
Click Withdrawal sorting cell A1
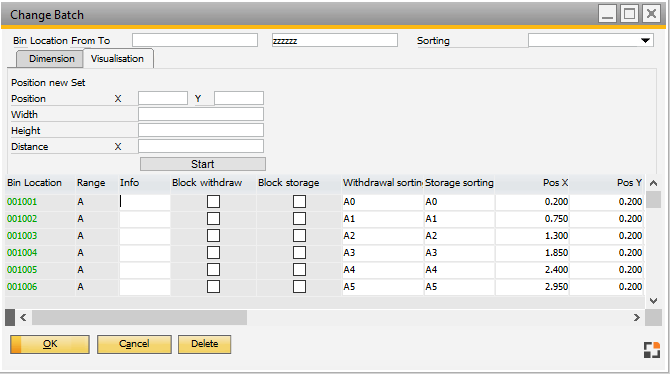pos(383,219)
